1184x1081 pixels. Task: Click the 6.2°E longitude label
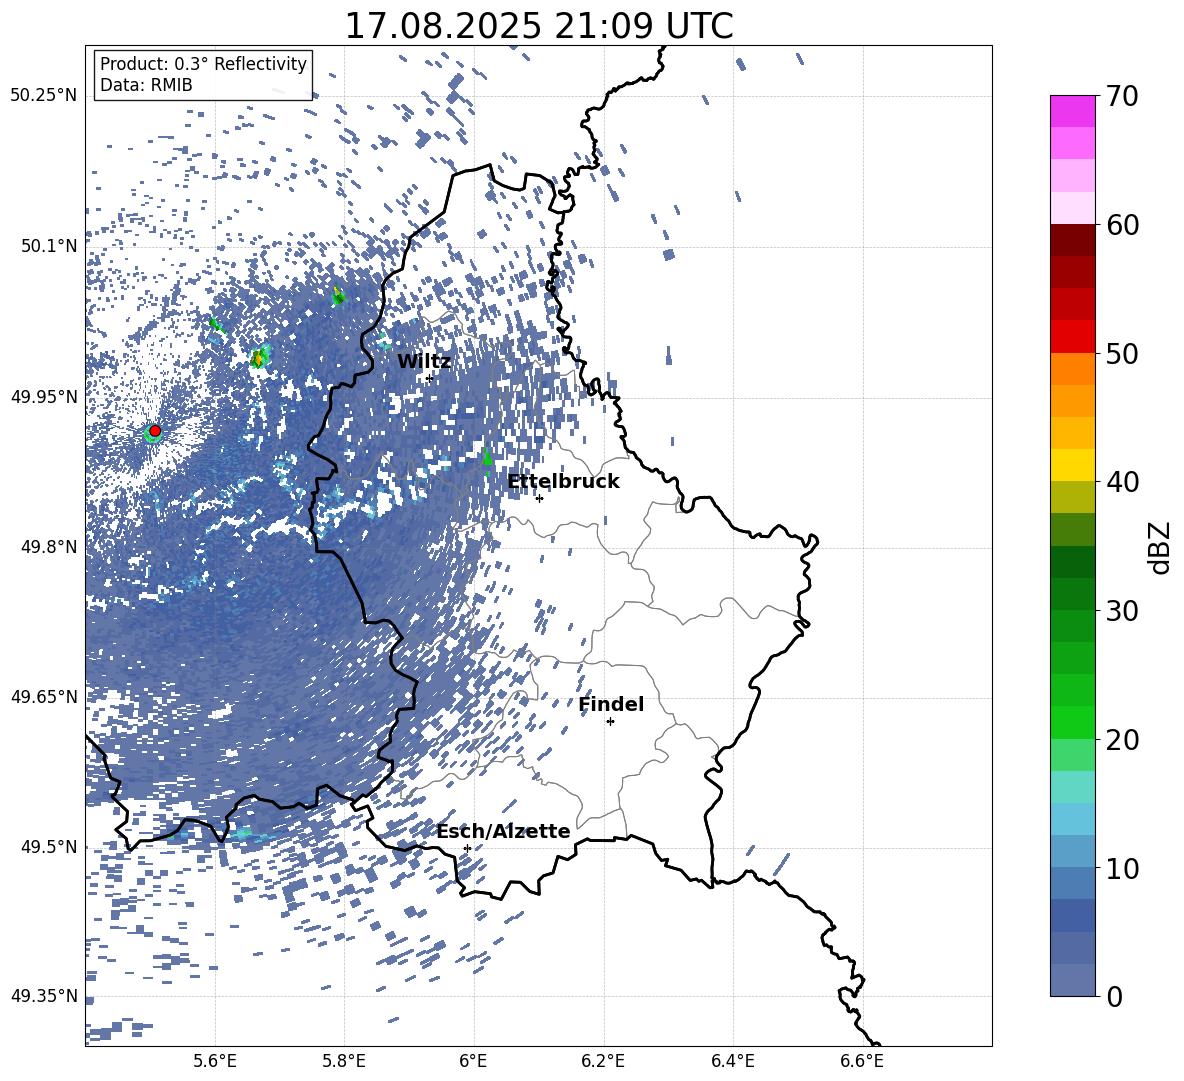pyautogui.click(x=603, y=1061)
